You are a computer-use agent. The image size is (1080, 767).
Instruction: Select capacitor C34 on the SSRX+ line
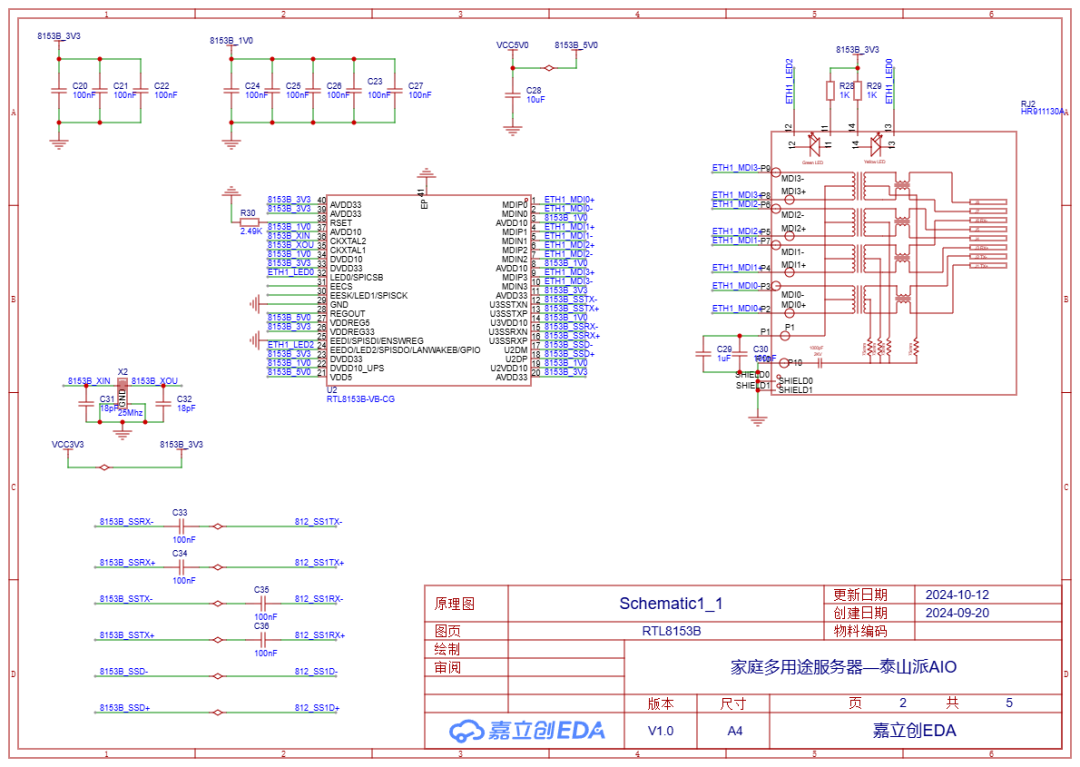pos(180,567)
